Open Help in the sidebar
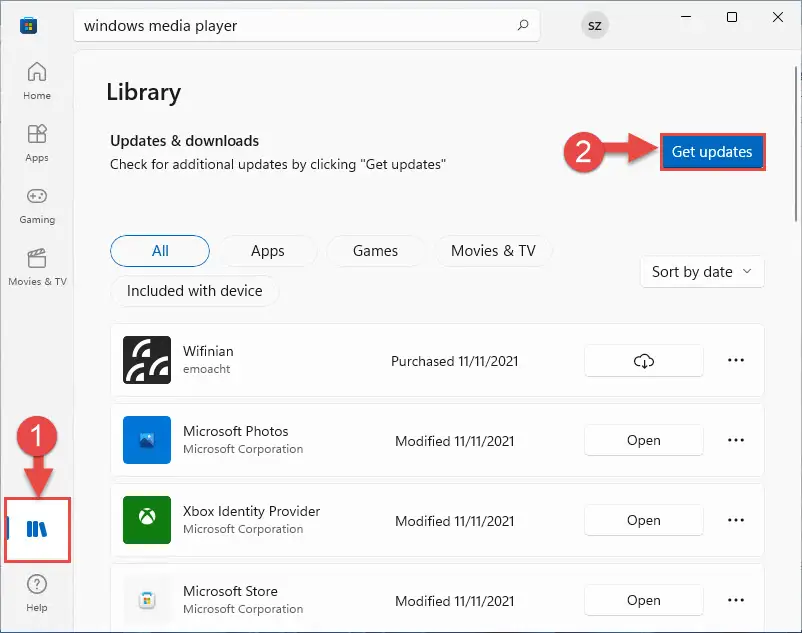 (x=37, y=593)
